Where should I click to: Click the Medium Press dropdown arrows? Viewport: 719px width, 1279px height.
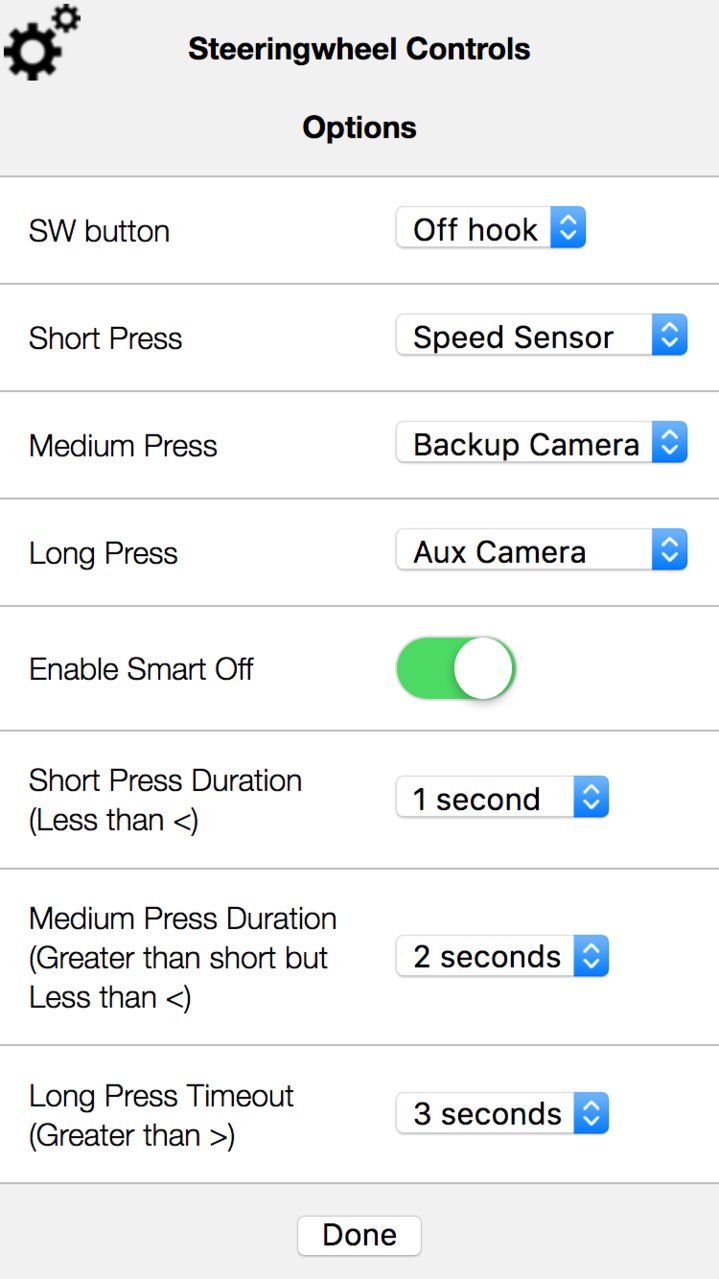pyautogui.click(x=670, y=443)
